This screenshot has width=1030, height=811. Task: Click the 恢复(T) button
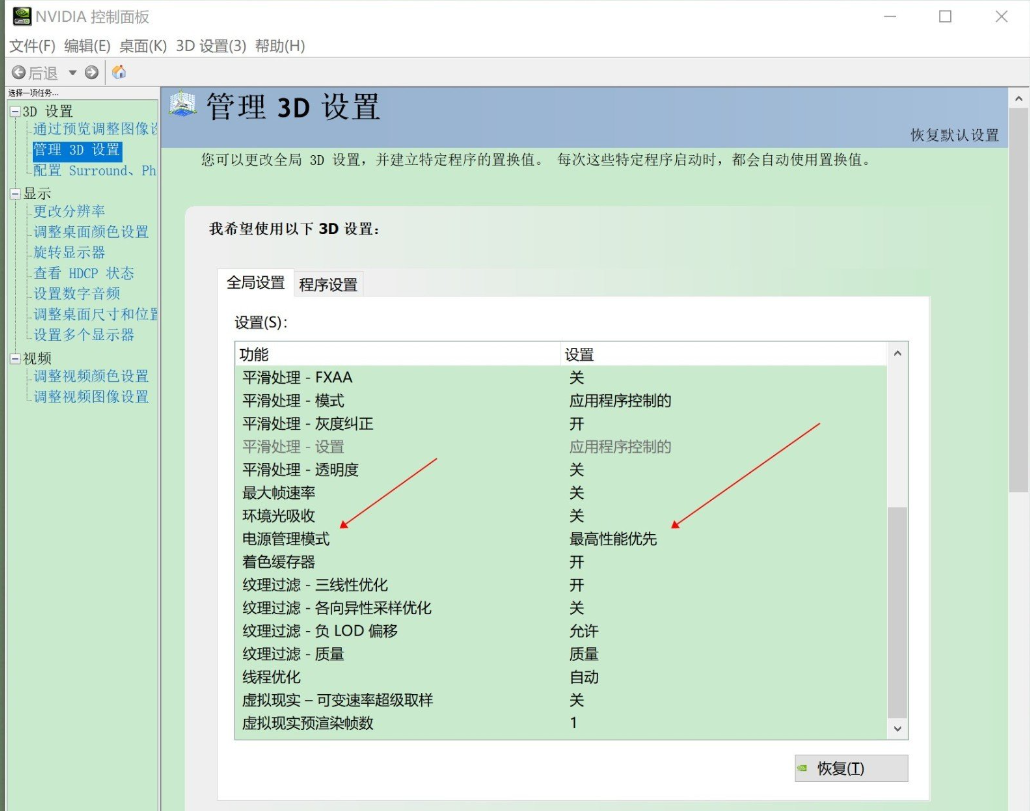pyautogui.click(x=851, y=768)
